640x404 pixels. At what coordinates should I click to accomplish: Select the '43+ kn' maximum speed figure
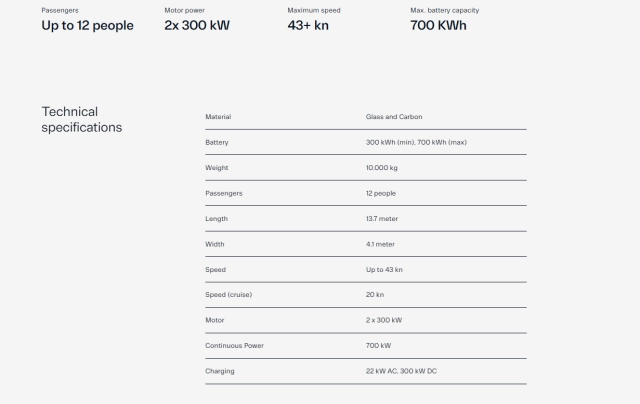coord(308,25)
